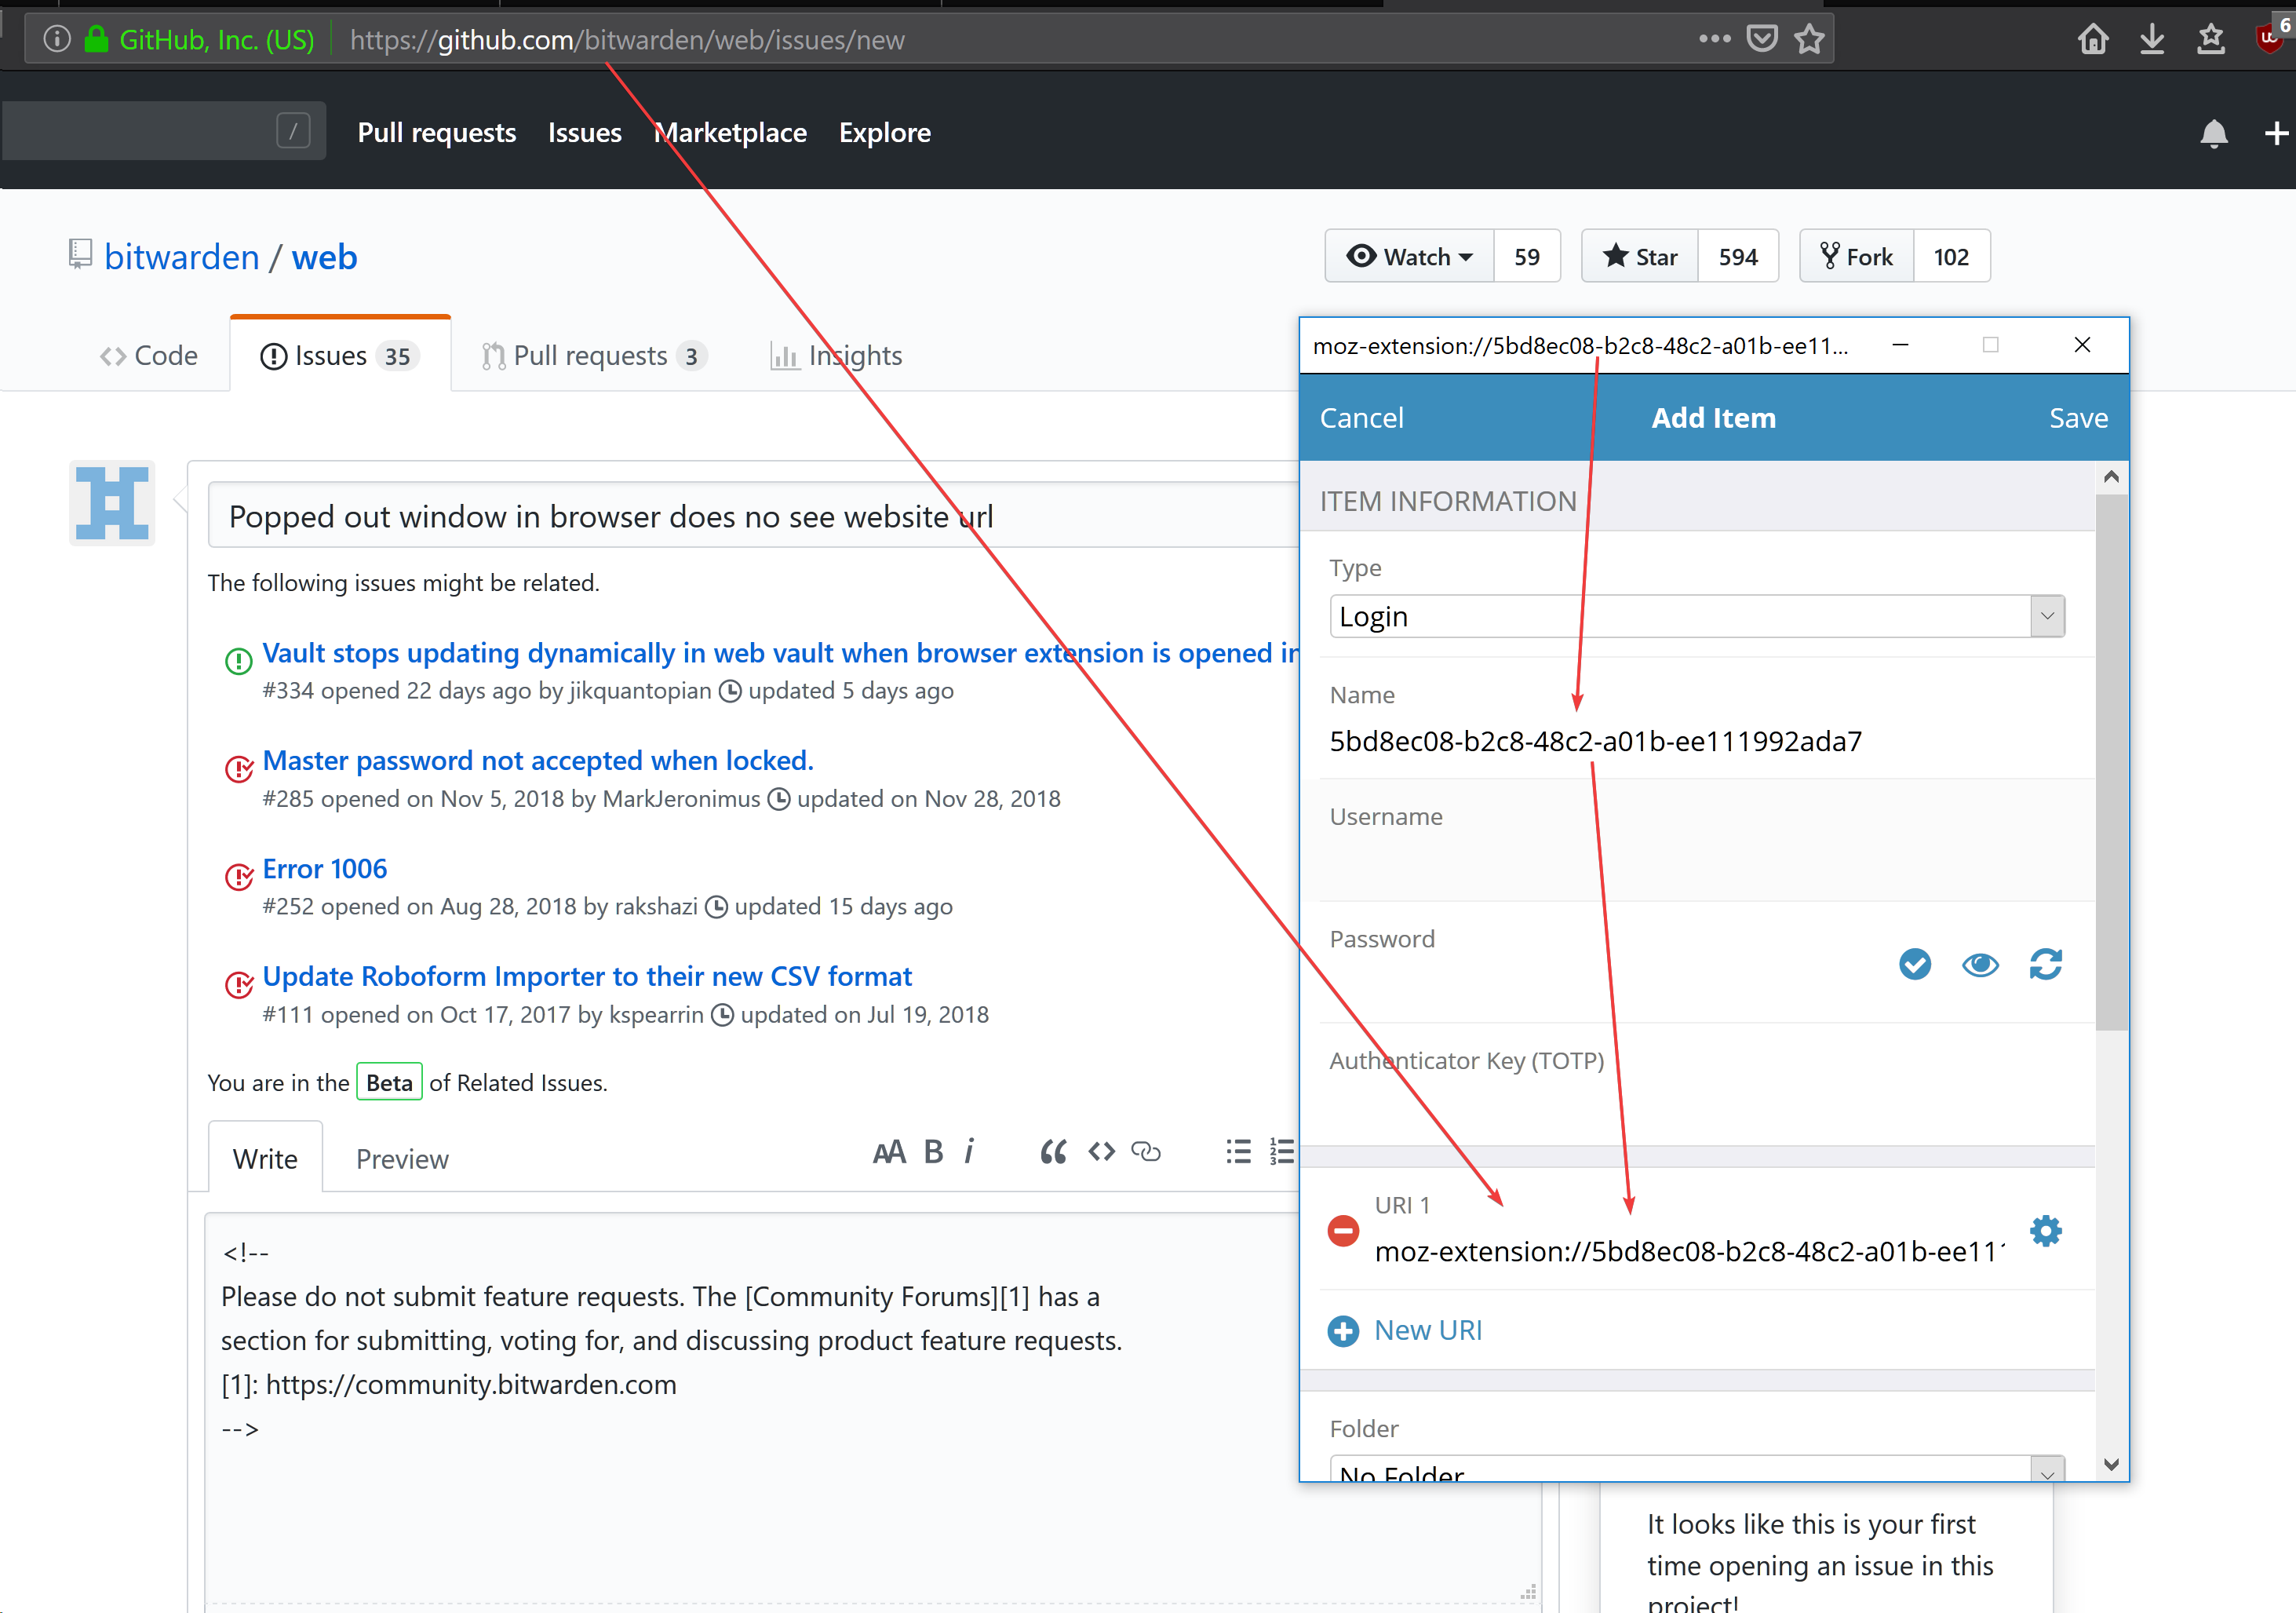Image resolution: width=2296 pixels, height=1613 pixels.
Task: Remove URI 1 with red minus icon
Action: [1343, 1230]
